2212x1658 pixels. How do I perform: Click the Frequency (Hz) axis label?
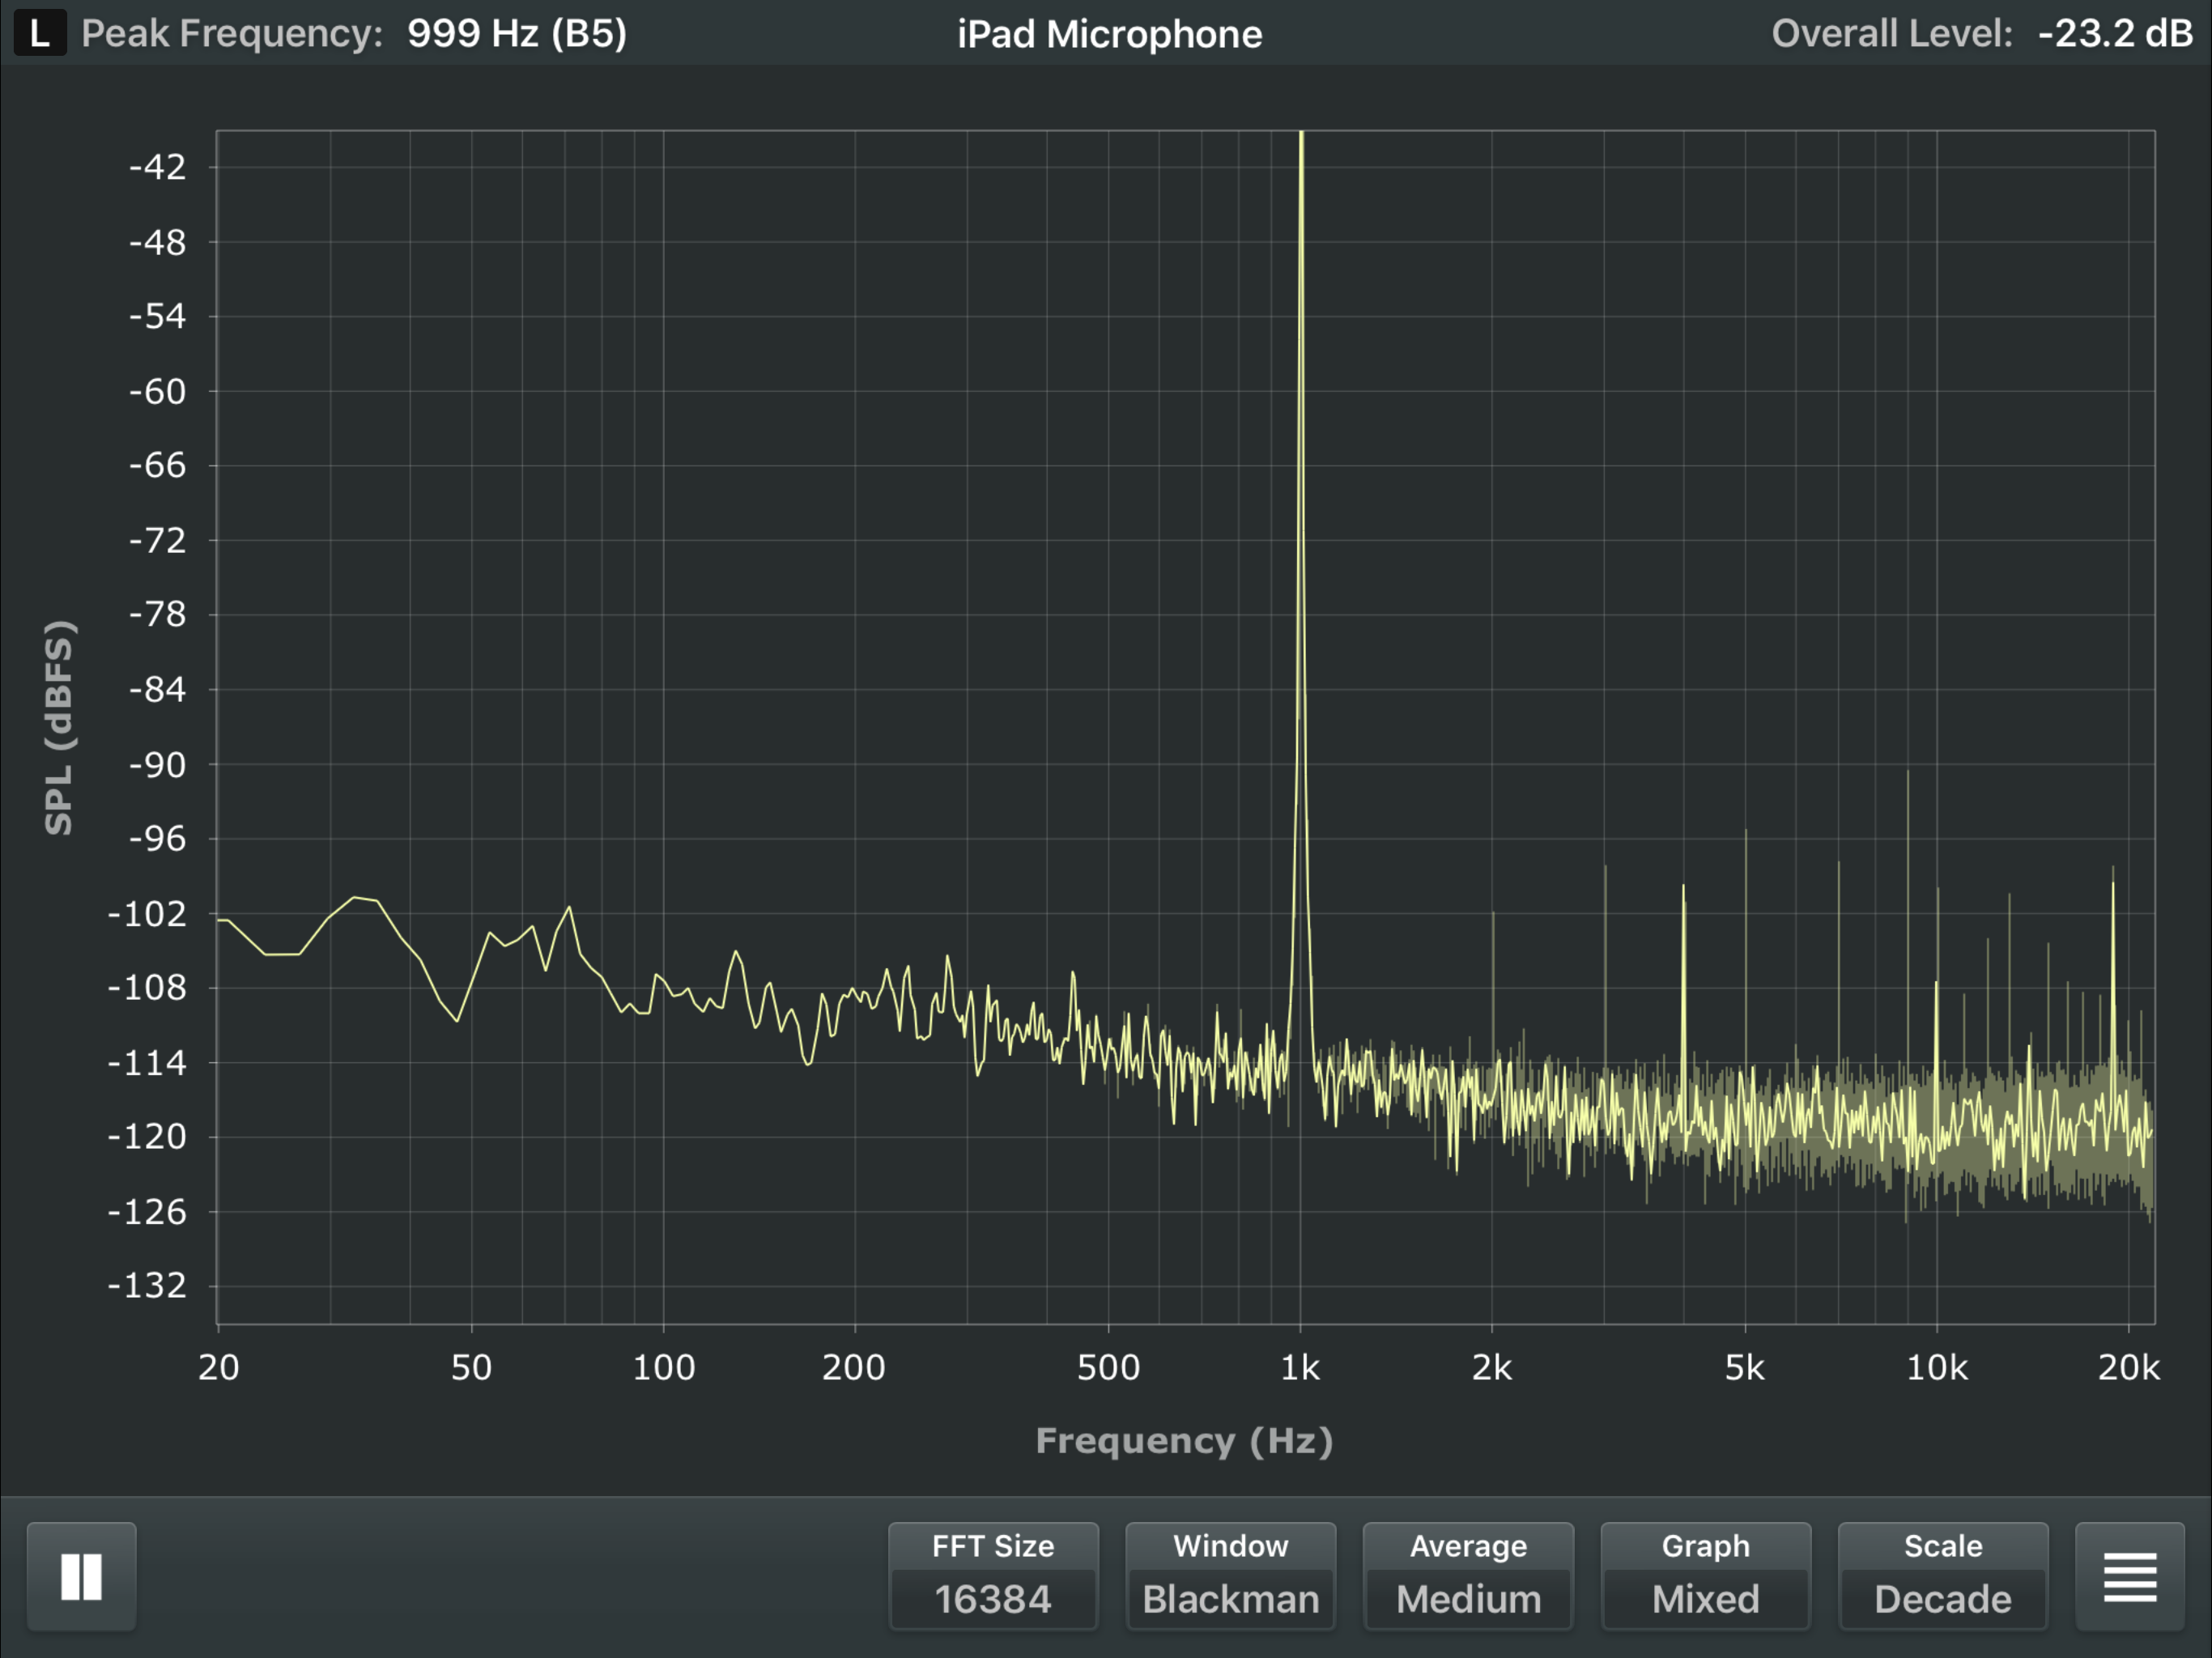(x=1184, y=1441)
